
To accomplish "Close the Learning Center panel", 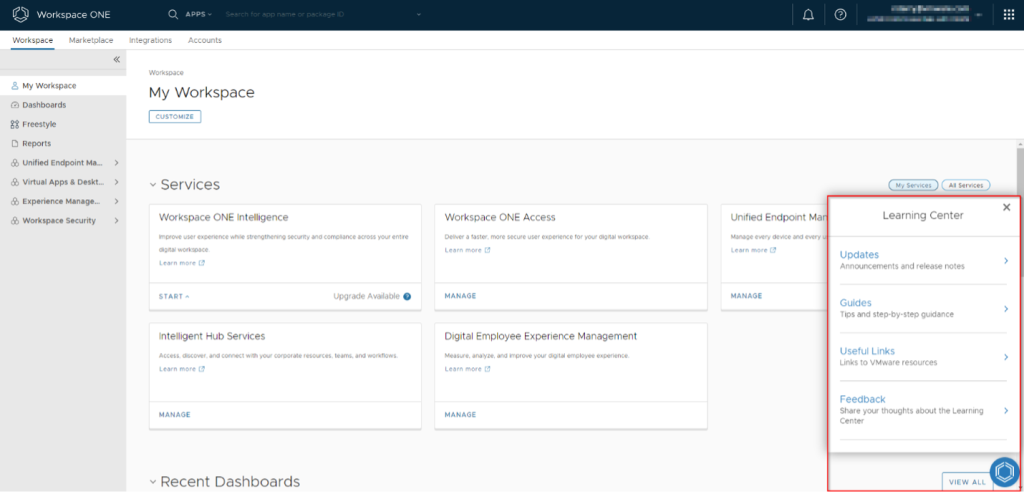I will tap(1006, 207).
